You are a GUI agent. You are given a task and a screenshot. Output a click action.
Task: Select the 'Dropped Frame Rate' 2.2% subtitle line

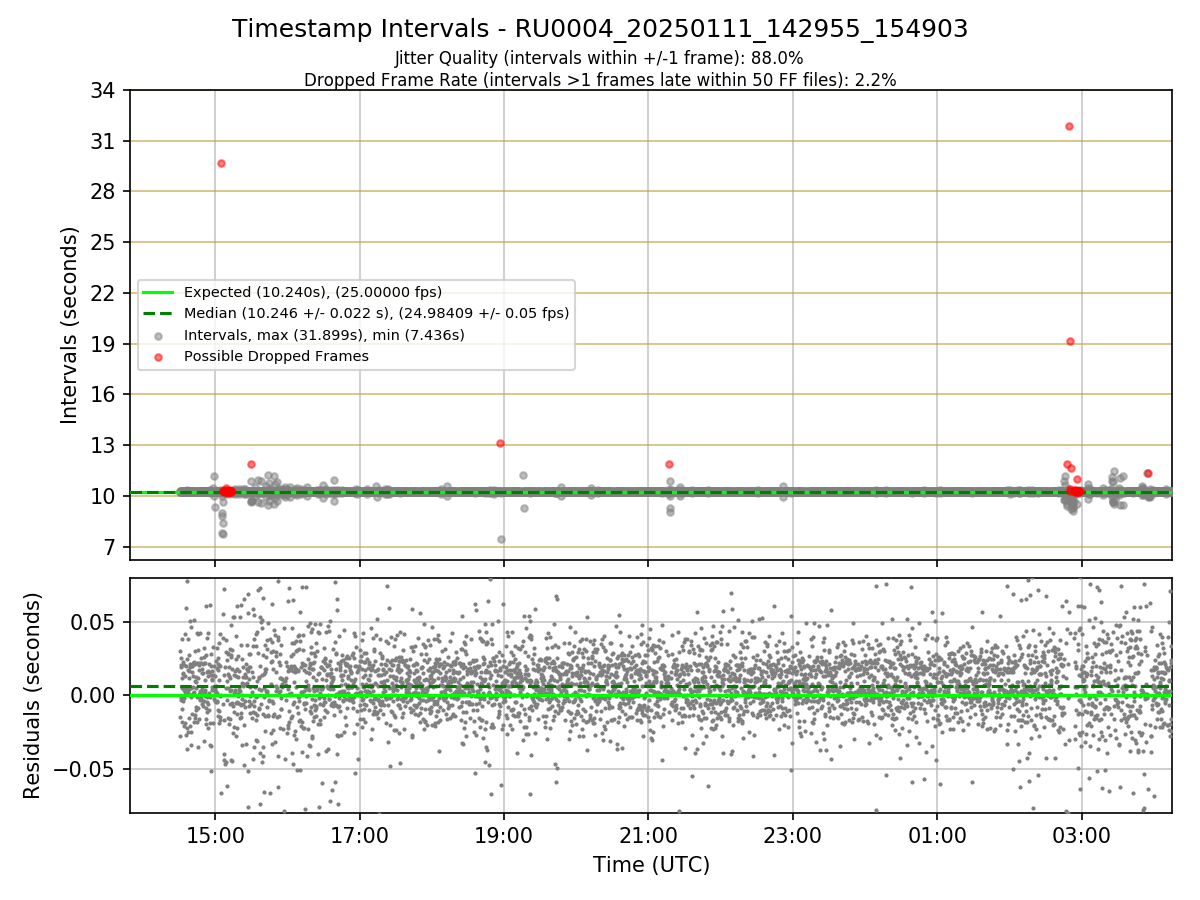tap(600, 80)
